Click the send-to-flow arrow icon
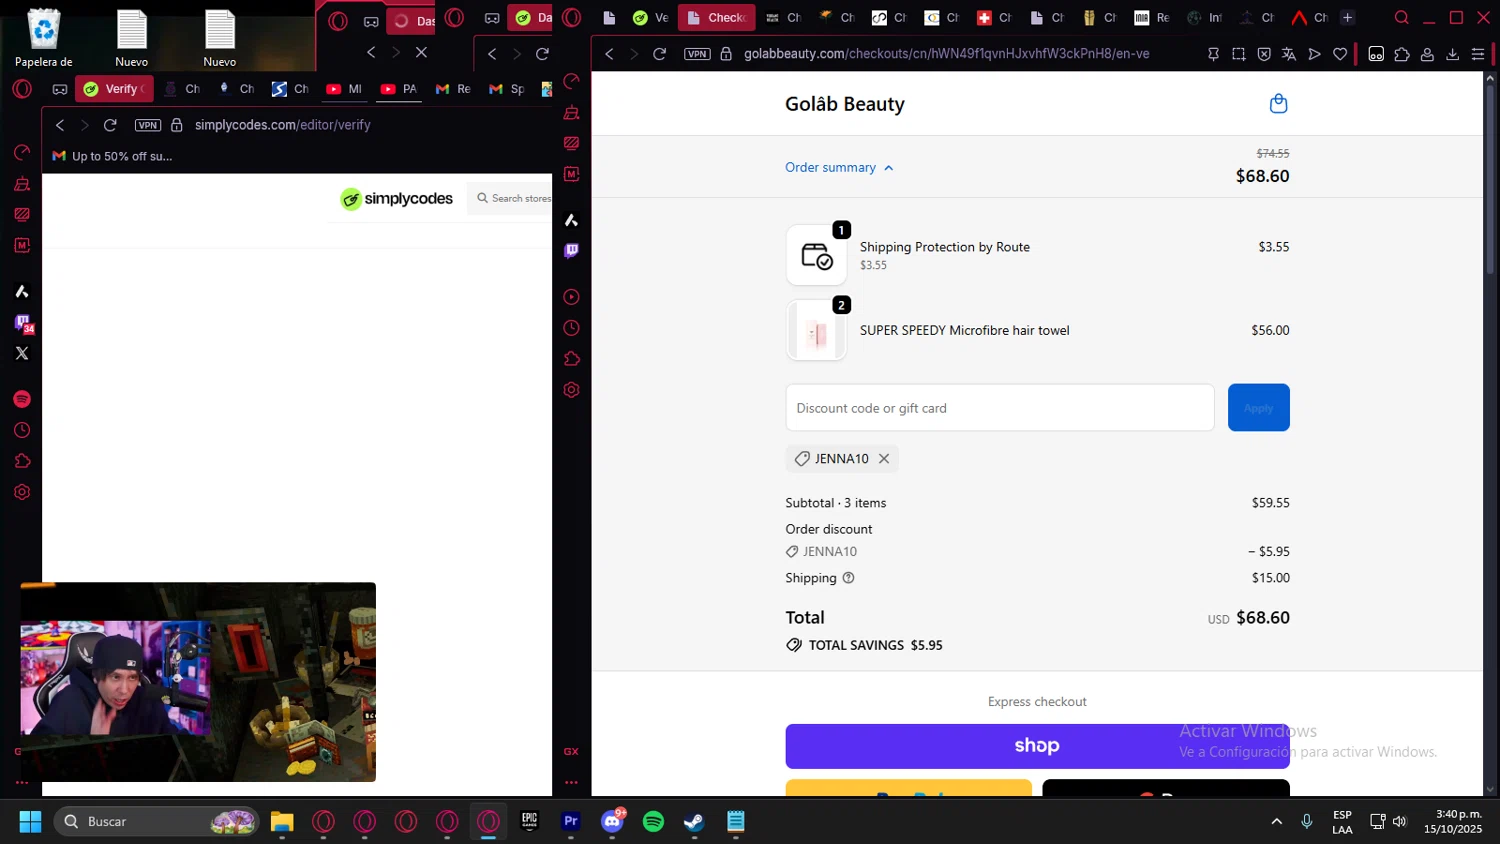 tap(1314, 54)
